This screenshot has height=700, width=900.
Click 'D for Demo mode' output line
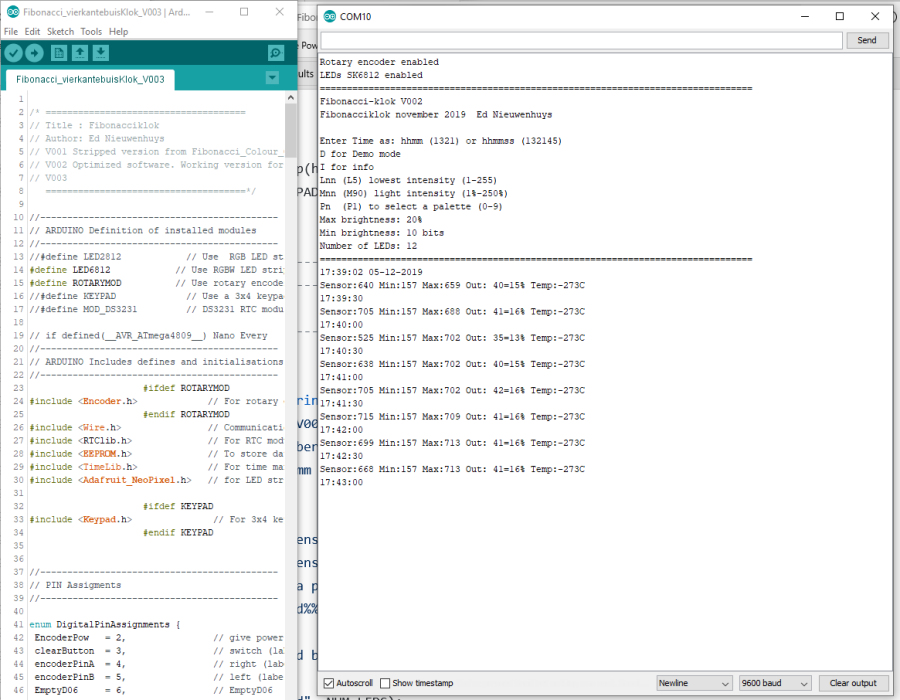click(x=360, y=154)
